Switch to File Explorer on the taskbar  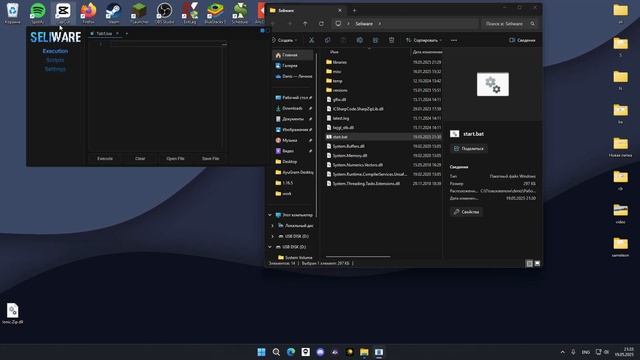(364, 352)
